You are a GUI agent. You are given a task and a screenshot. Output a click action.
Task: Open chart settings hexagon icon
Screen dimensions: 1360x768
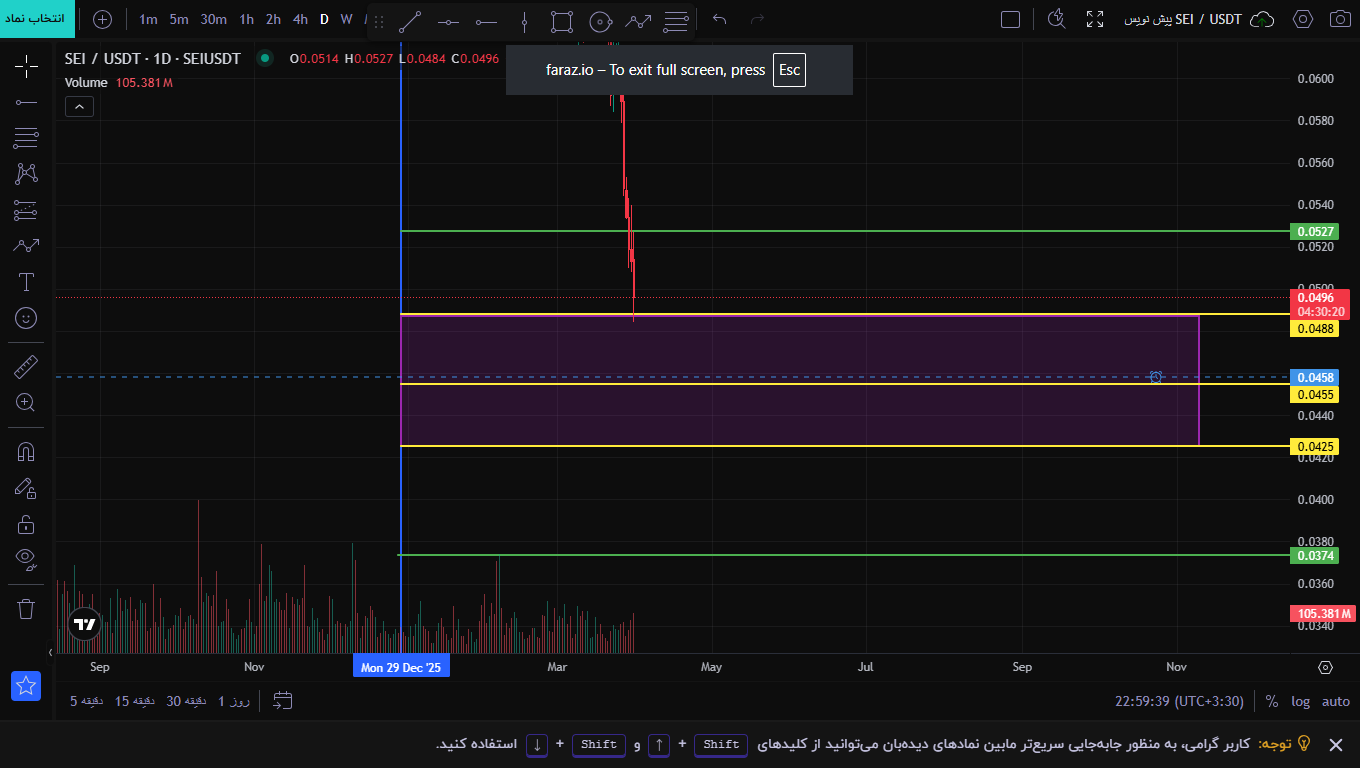pos(1303,19)
